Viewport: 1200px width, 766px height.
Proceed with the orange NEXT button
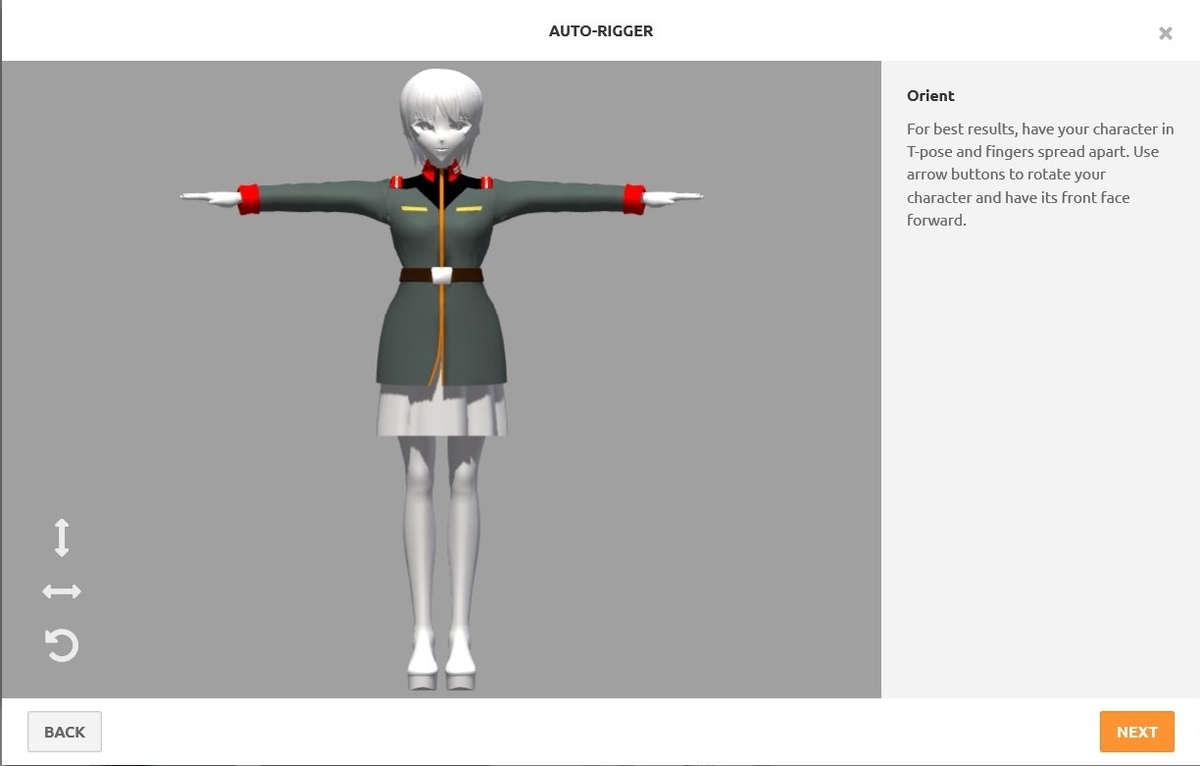(x=1137, y=732)
